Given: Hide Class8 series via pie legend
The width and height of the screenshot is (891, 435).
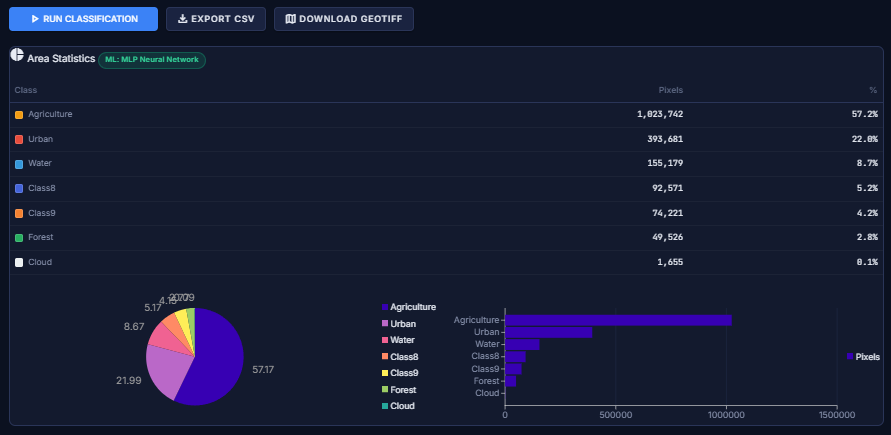Looking at the screenshot, I should click(404, 357).
